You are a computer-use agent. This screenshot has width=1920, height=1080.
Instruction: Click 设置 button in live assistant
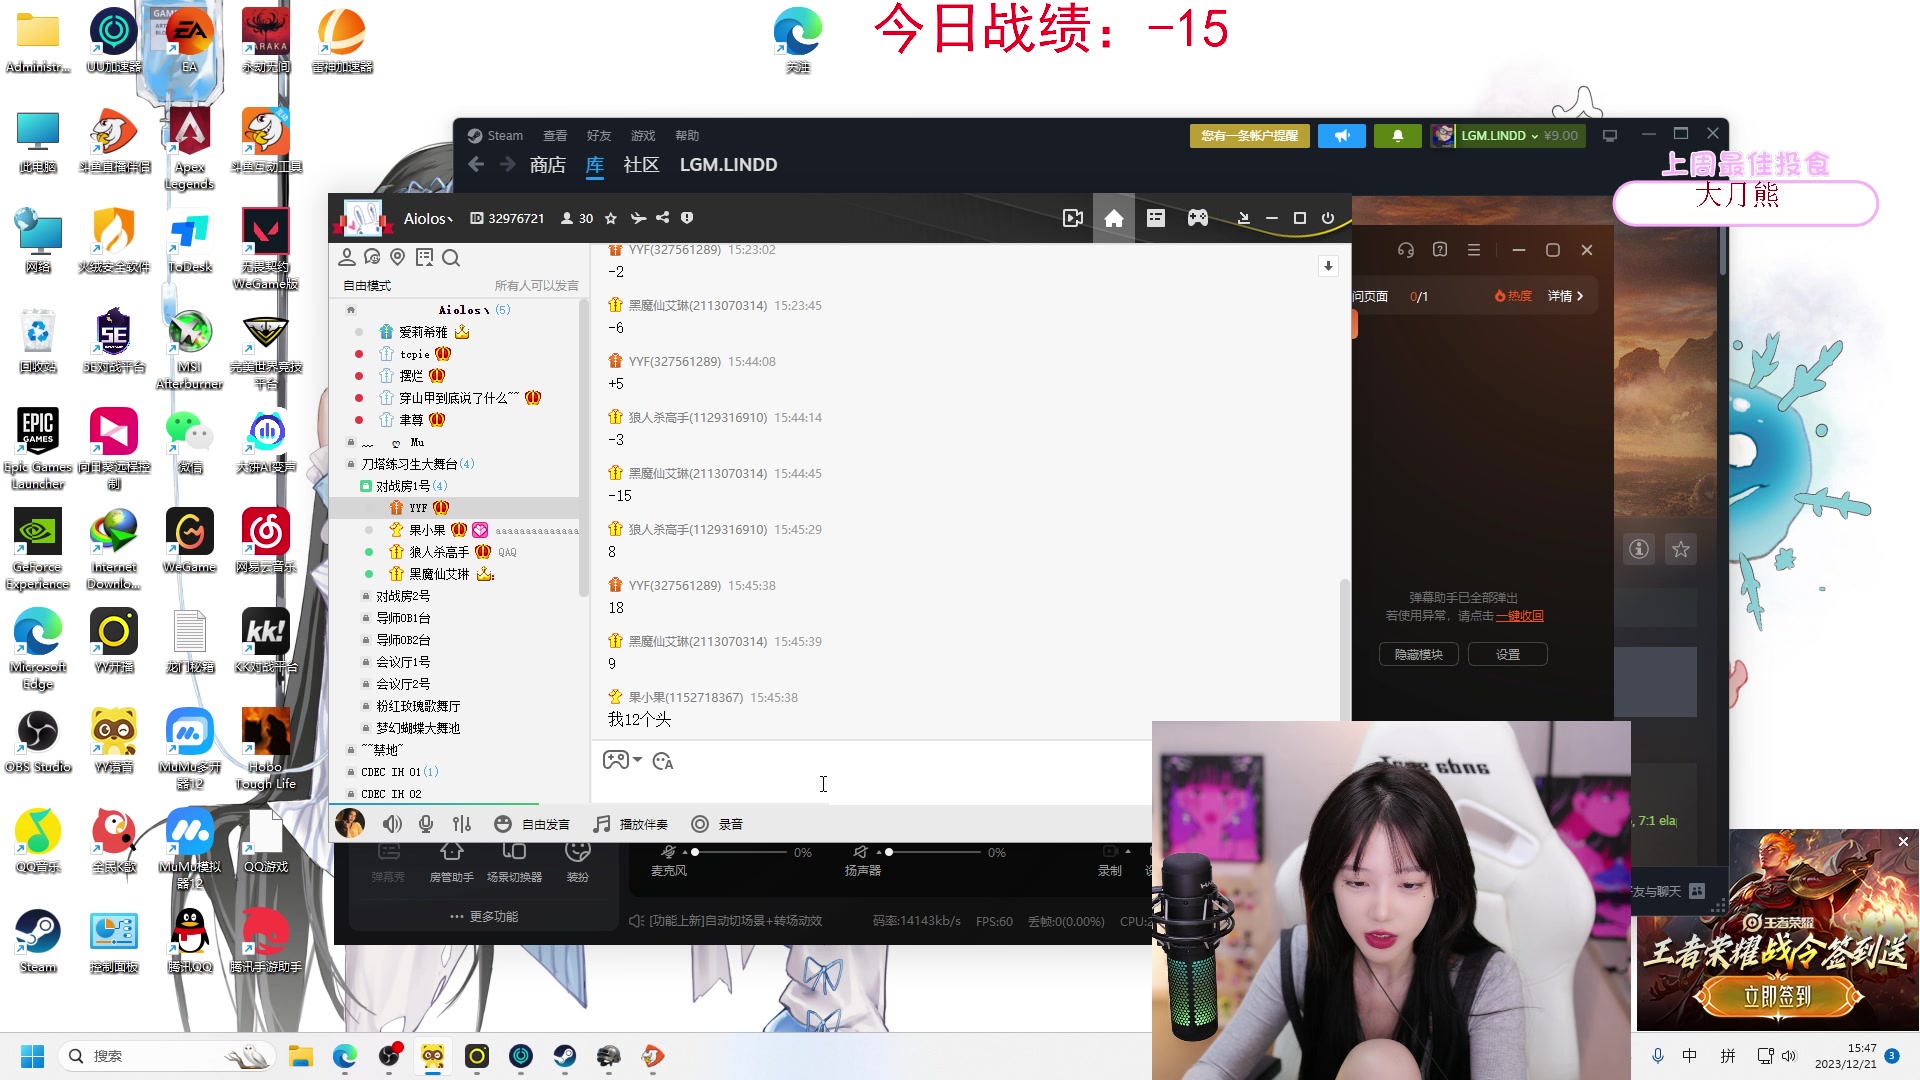click(x=1508, y=655)
